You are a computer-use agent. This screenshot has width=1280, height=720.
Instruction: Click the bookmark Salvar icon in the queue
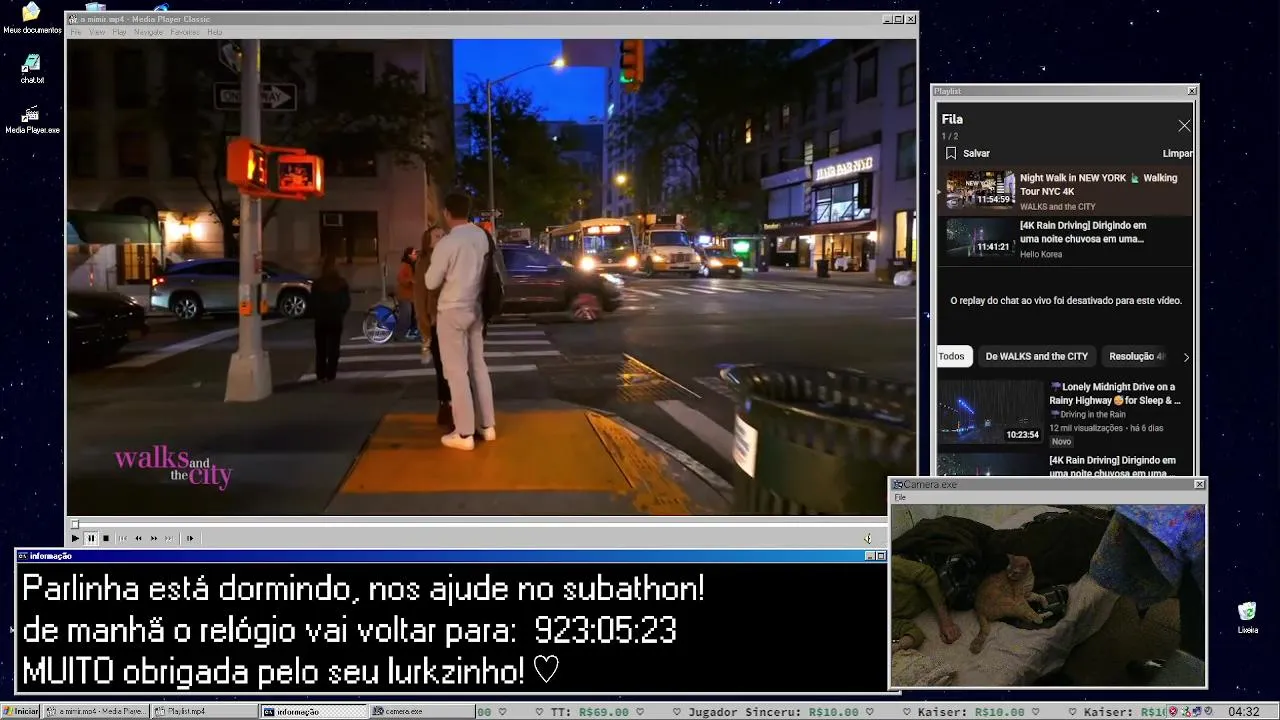pos(951,153)
